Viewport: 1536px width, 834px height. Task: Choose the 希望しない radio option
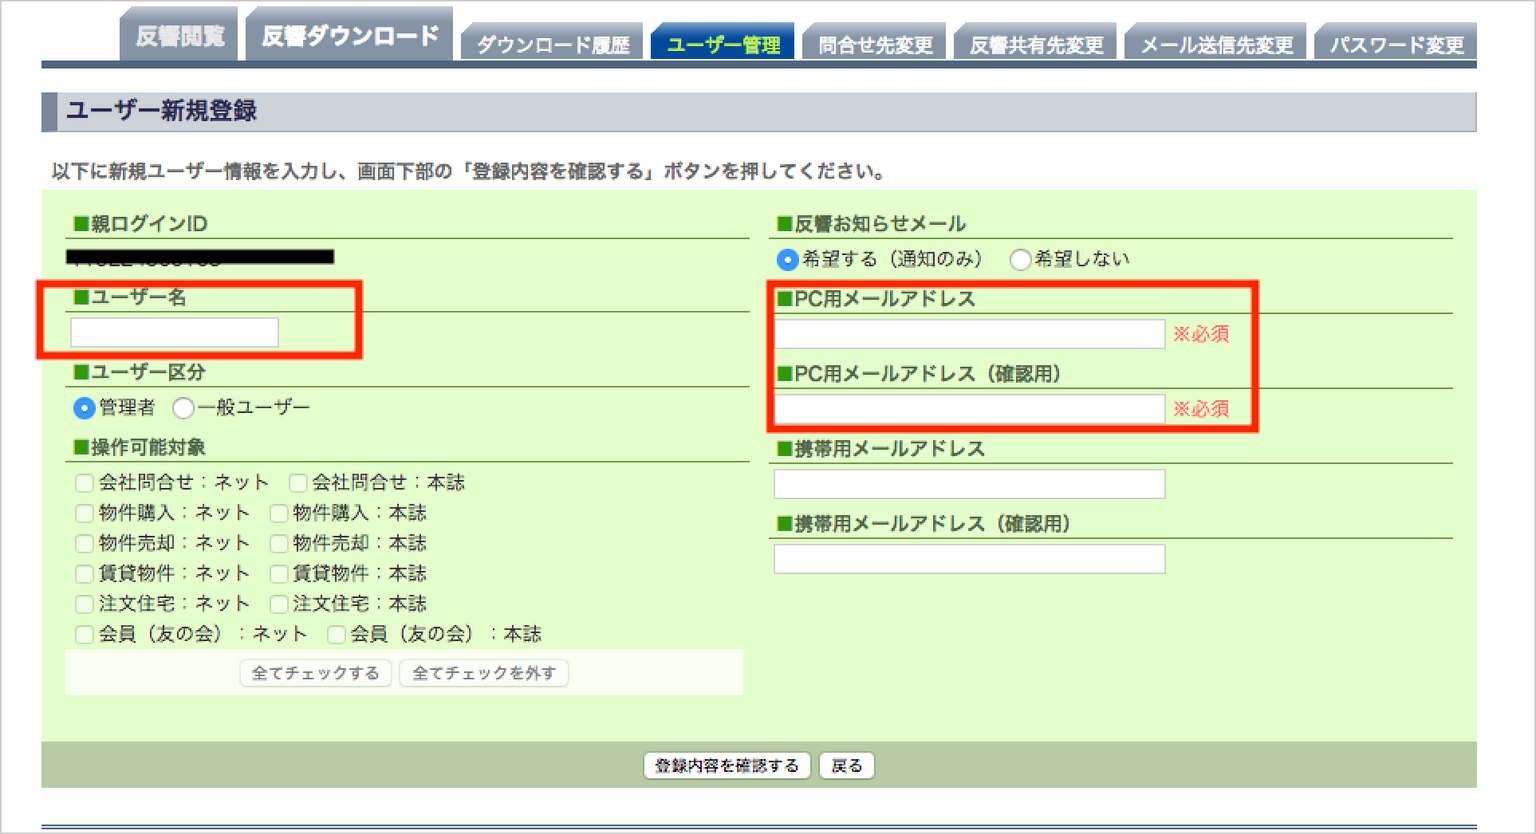point(1020,260)
